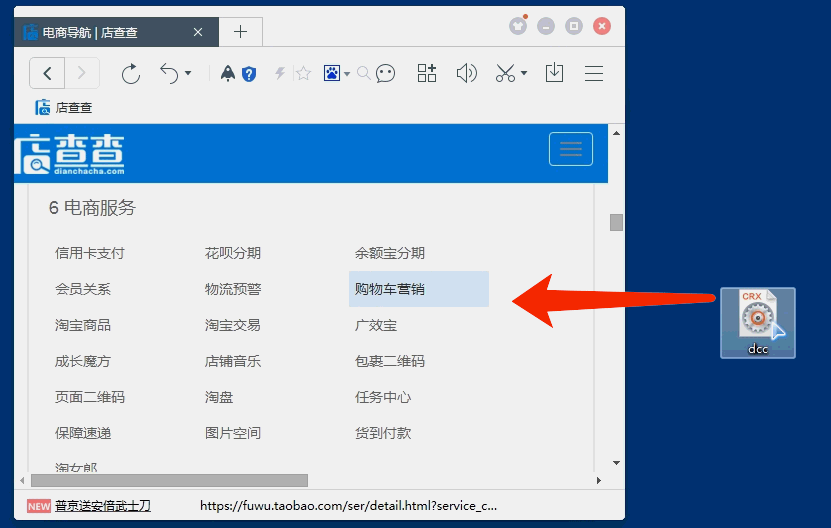Click the vertical scrollbar up arrow
This screenshot has height=528, width=831.
coord(616,133)
